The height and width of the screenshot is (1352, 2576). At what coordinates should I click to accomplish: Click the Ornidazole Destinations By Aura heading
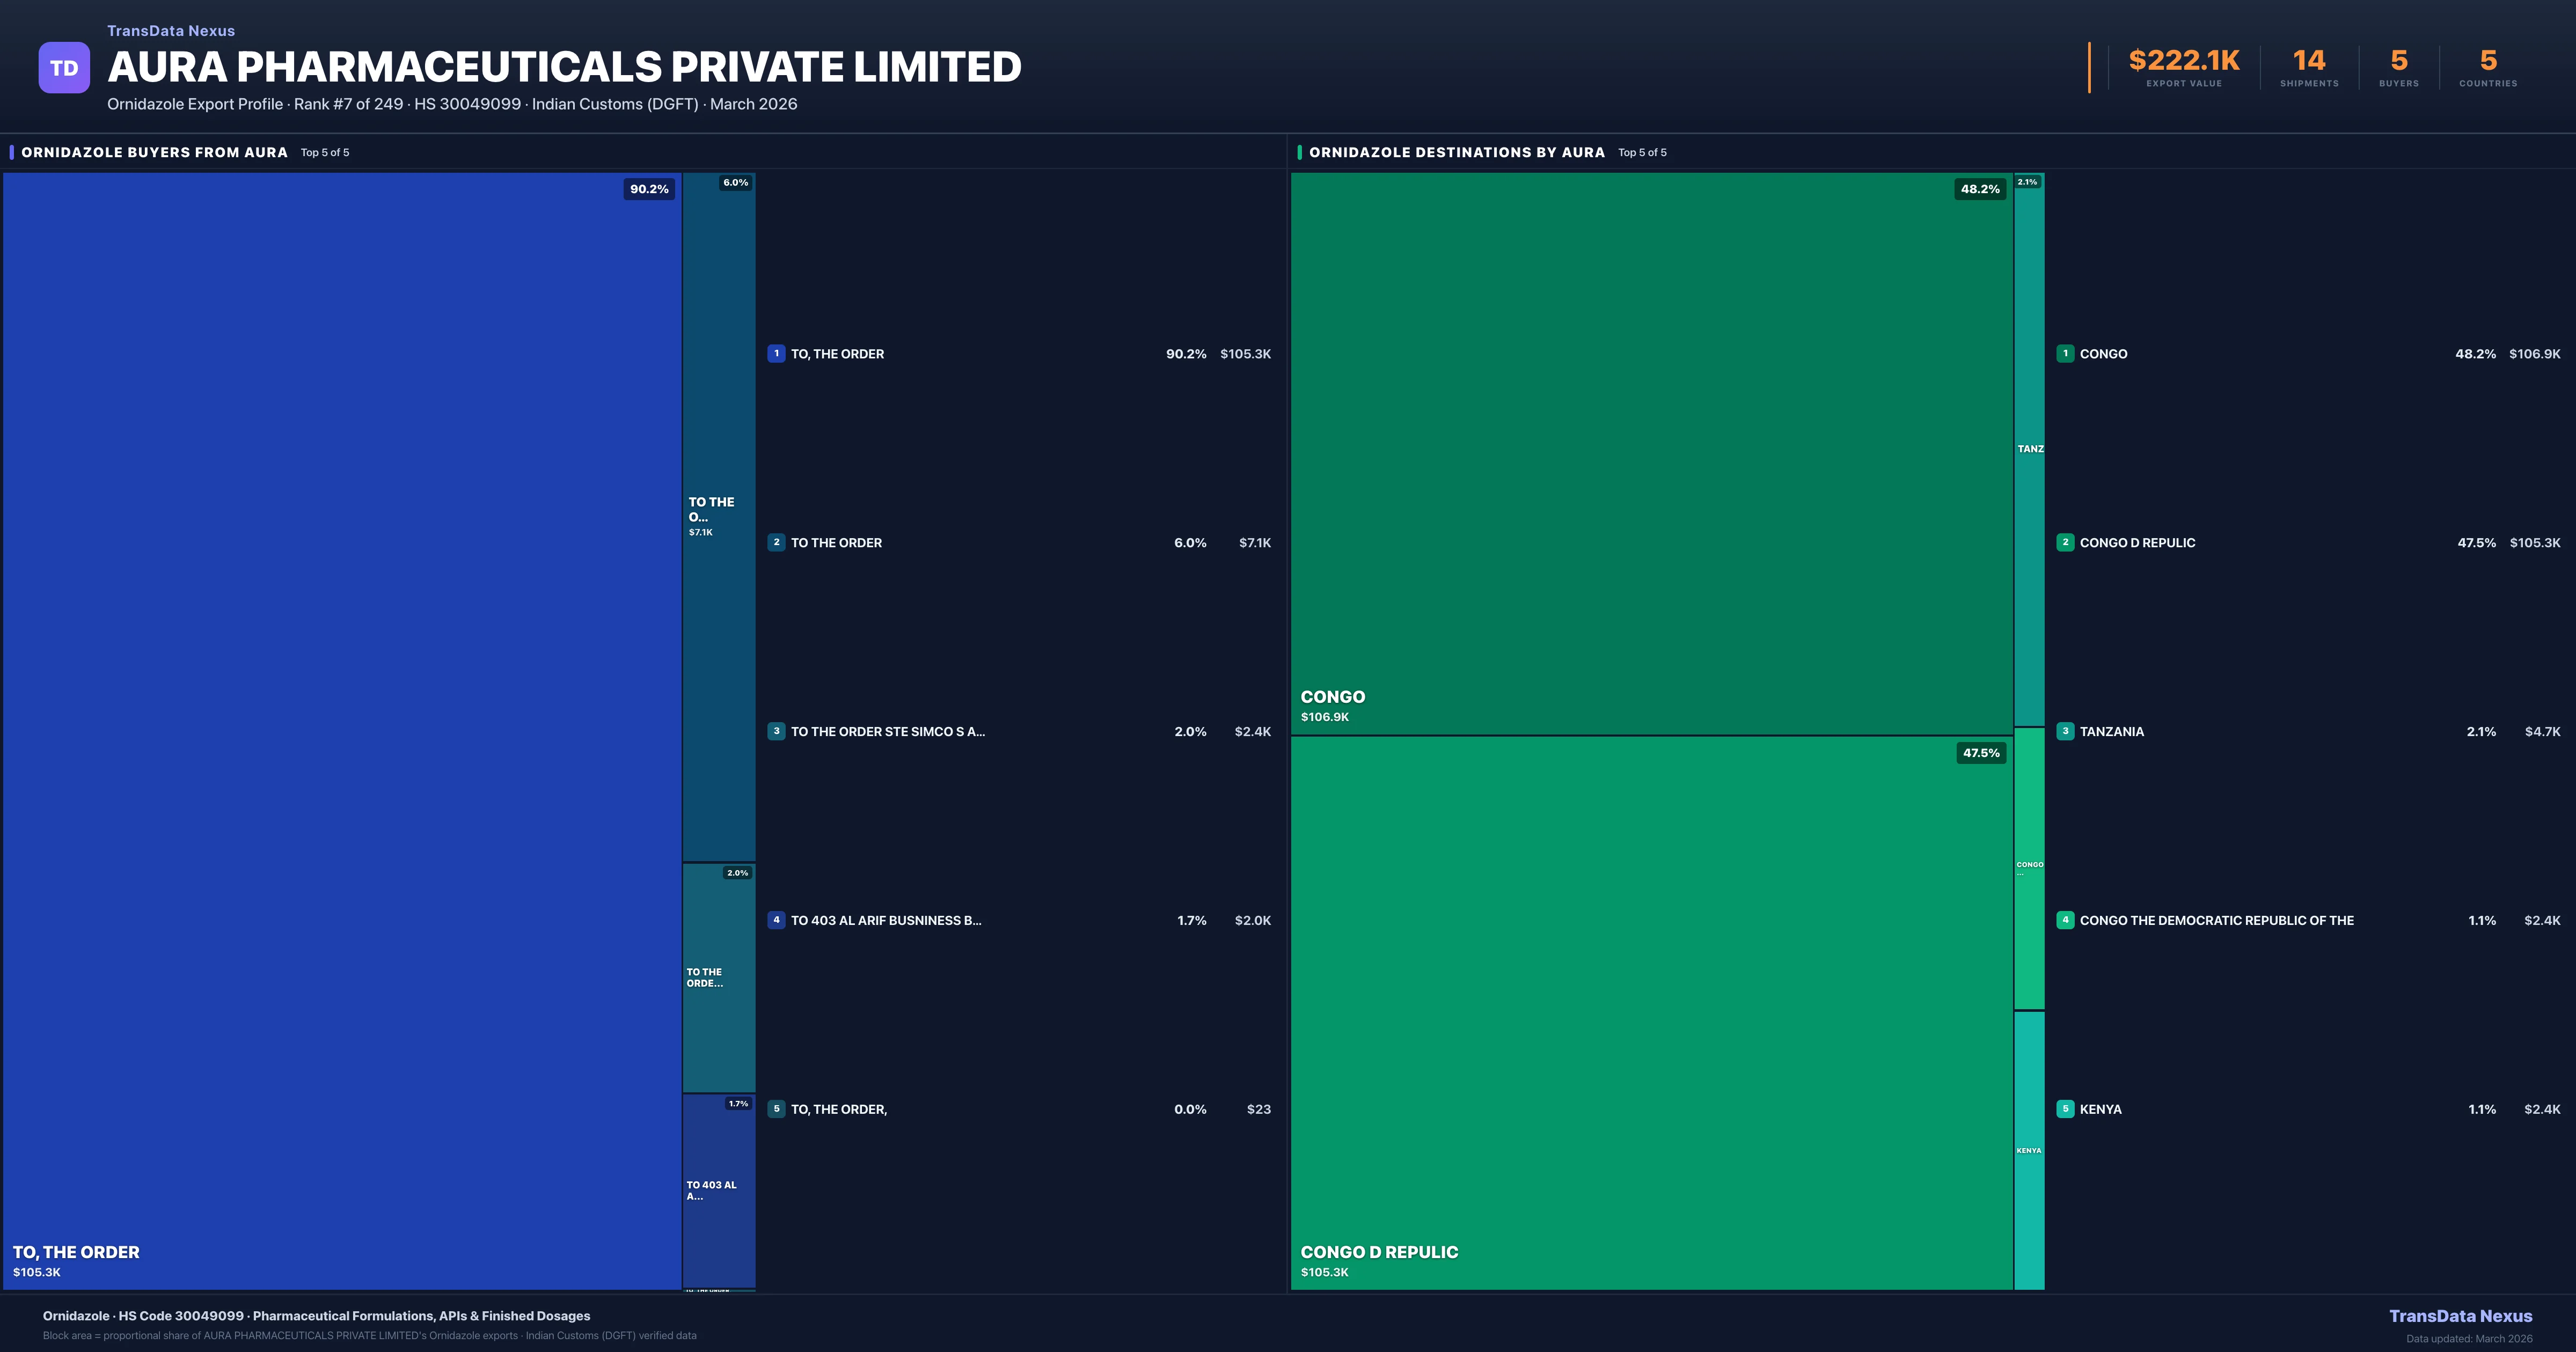tap(1456, 152)
